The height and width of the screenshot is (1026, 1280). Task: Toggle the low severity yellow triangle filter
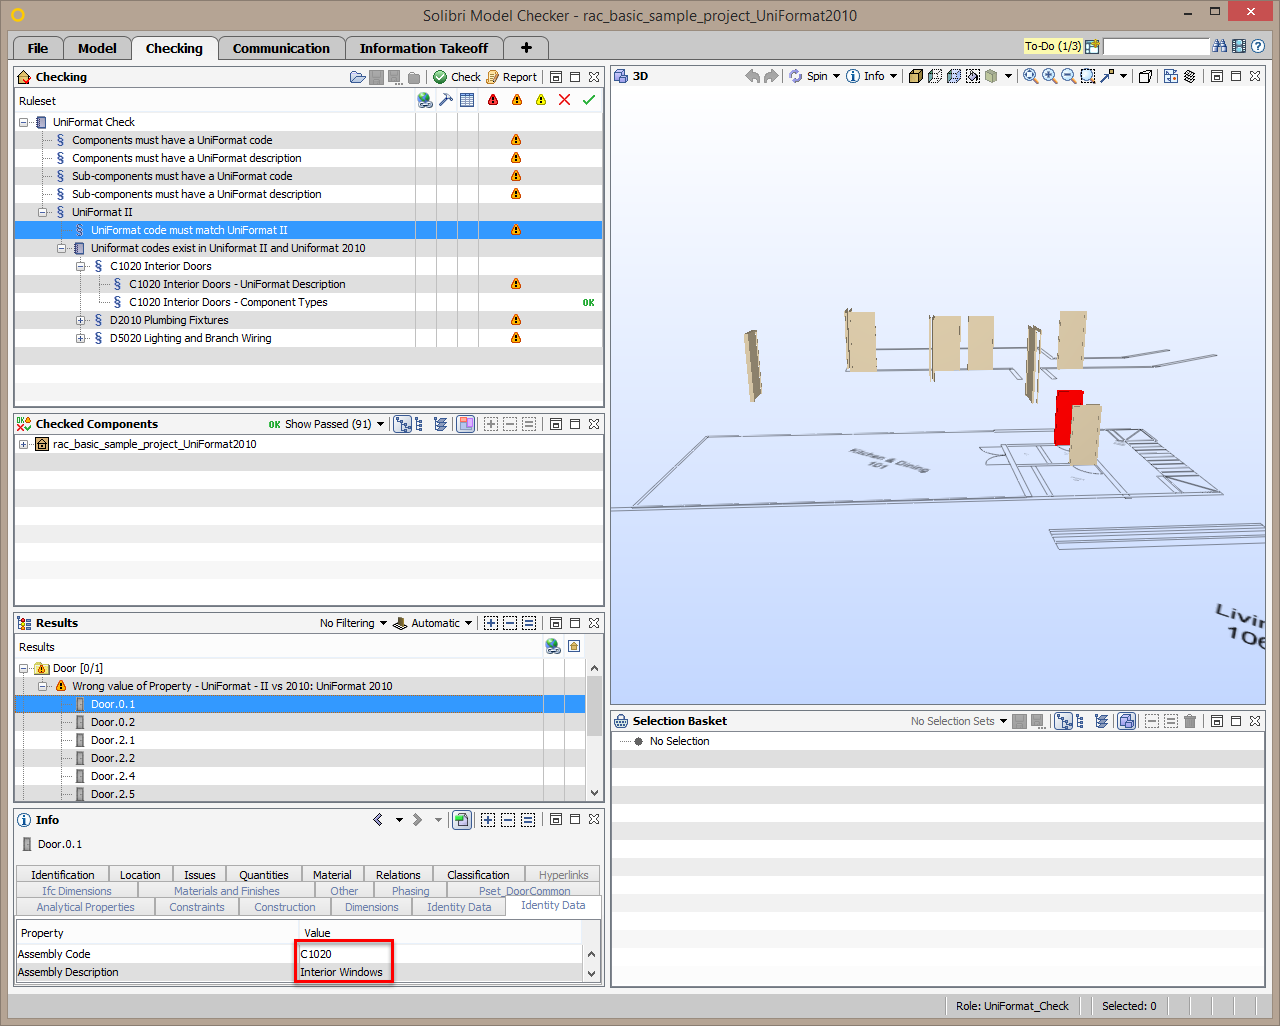pos(541,100)
